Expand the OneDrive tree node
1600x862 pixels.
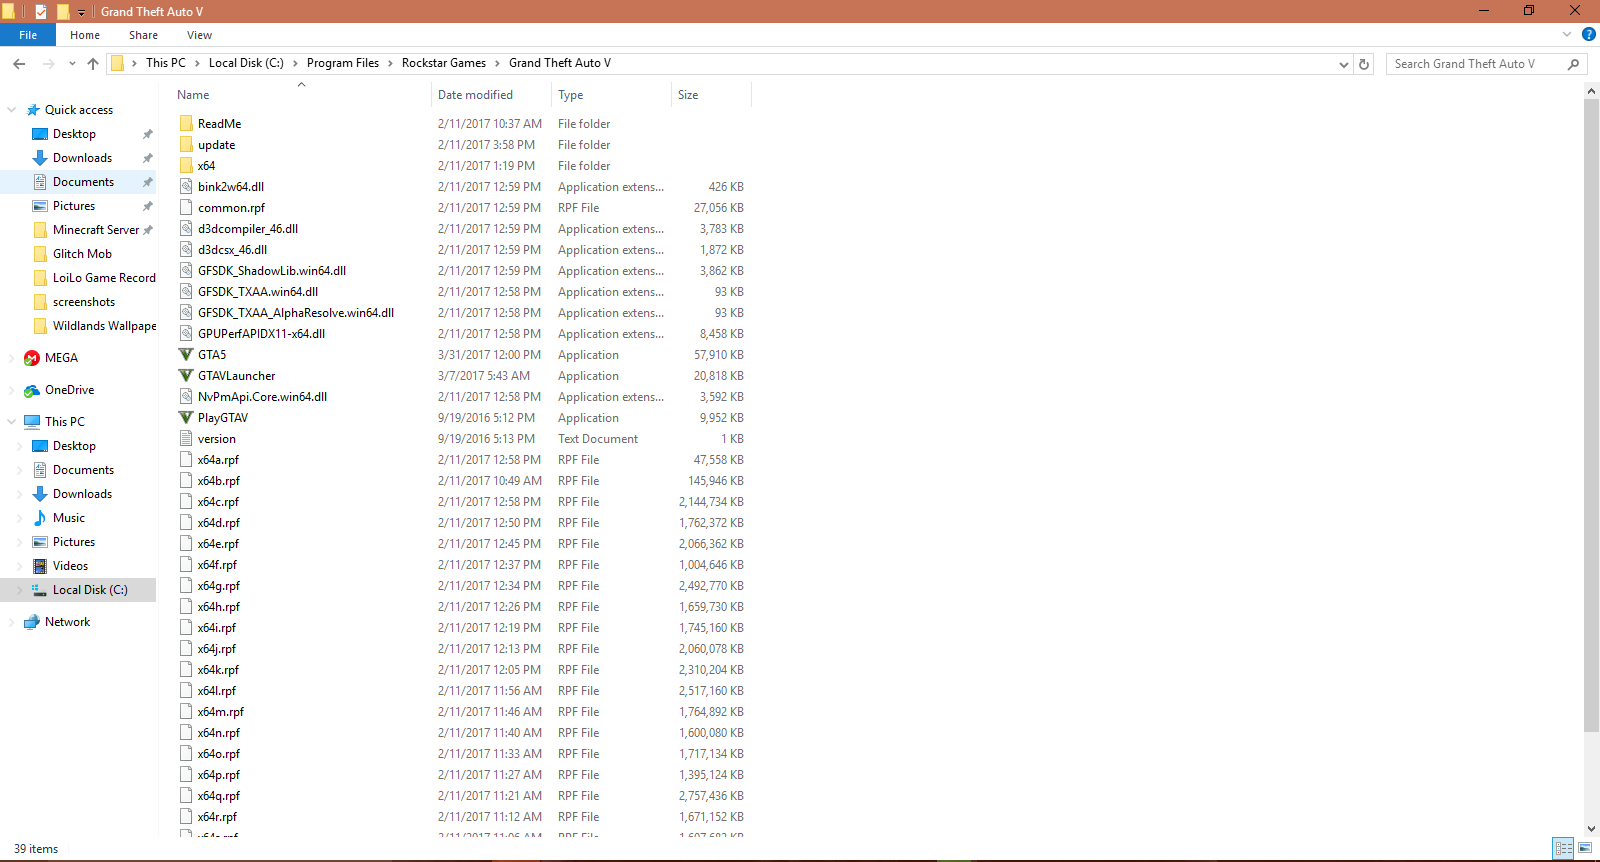[12, 390]
